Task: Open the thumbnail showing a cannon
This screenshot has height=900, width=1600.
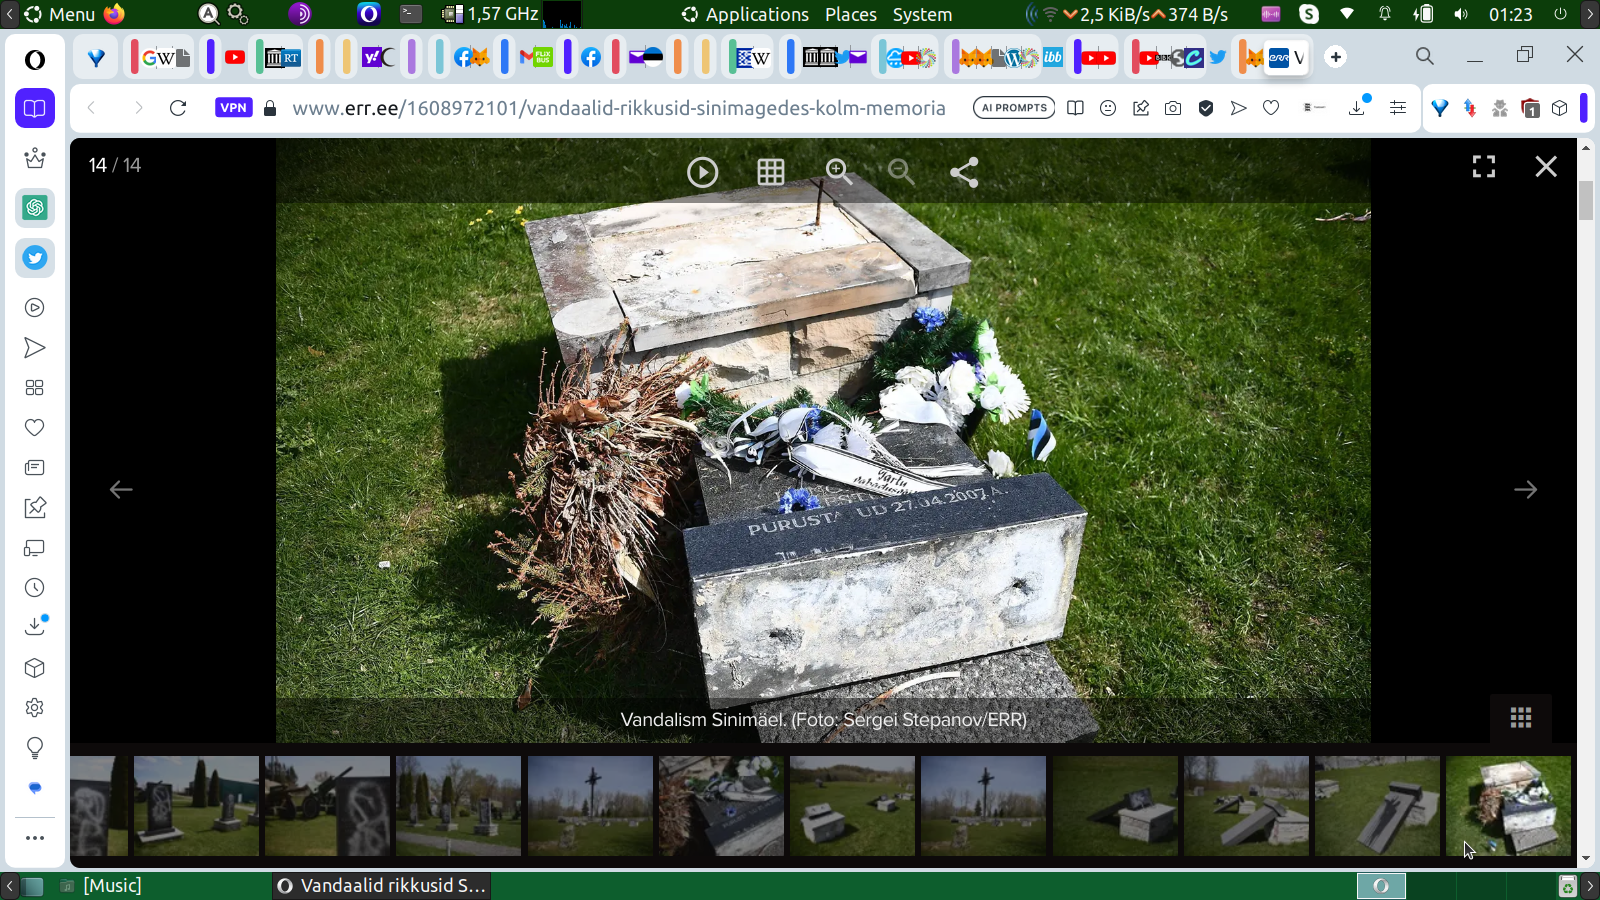Action: (328, 806)
